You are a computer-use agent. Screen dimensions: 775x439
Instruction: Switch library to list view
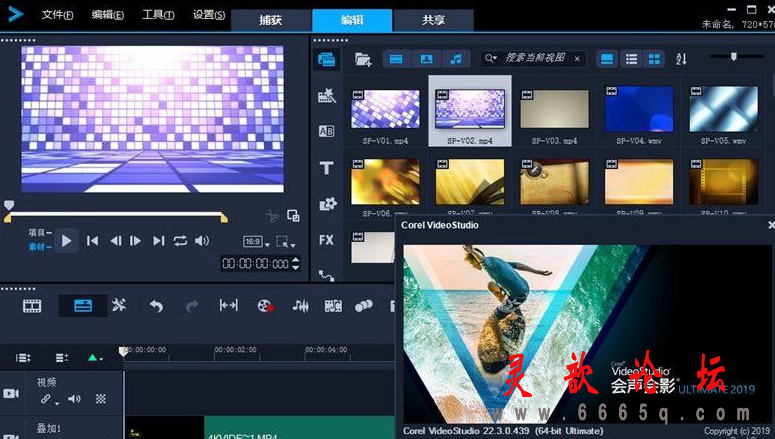pos(631,59)
